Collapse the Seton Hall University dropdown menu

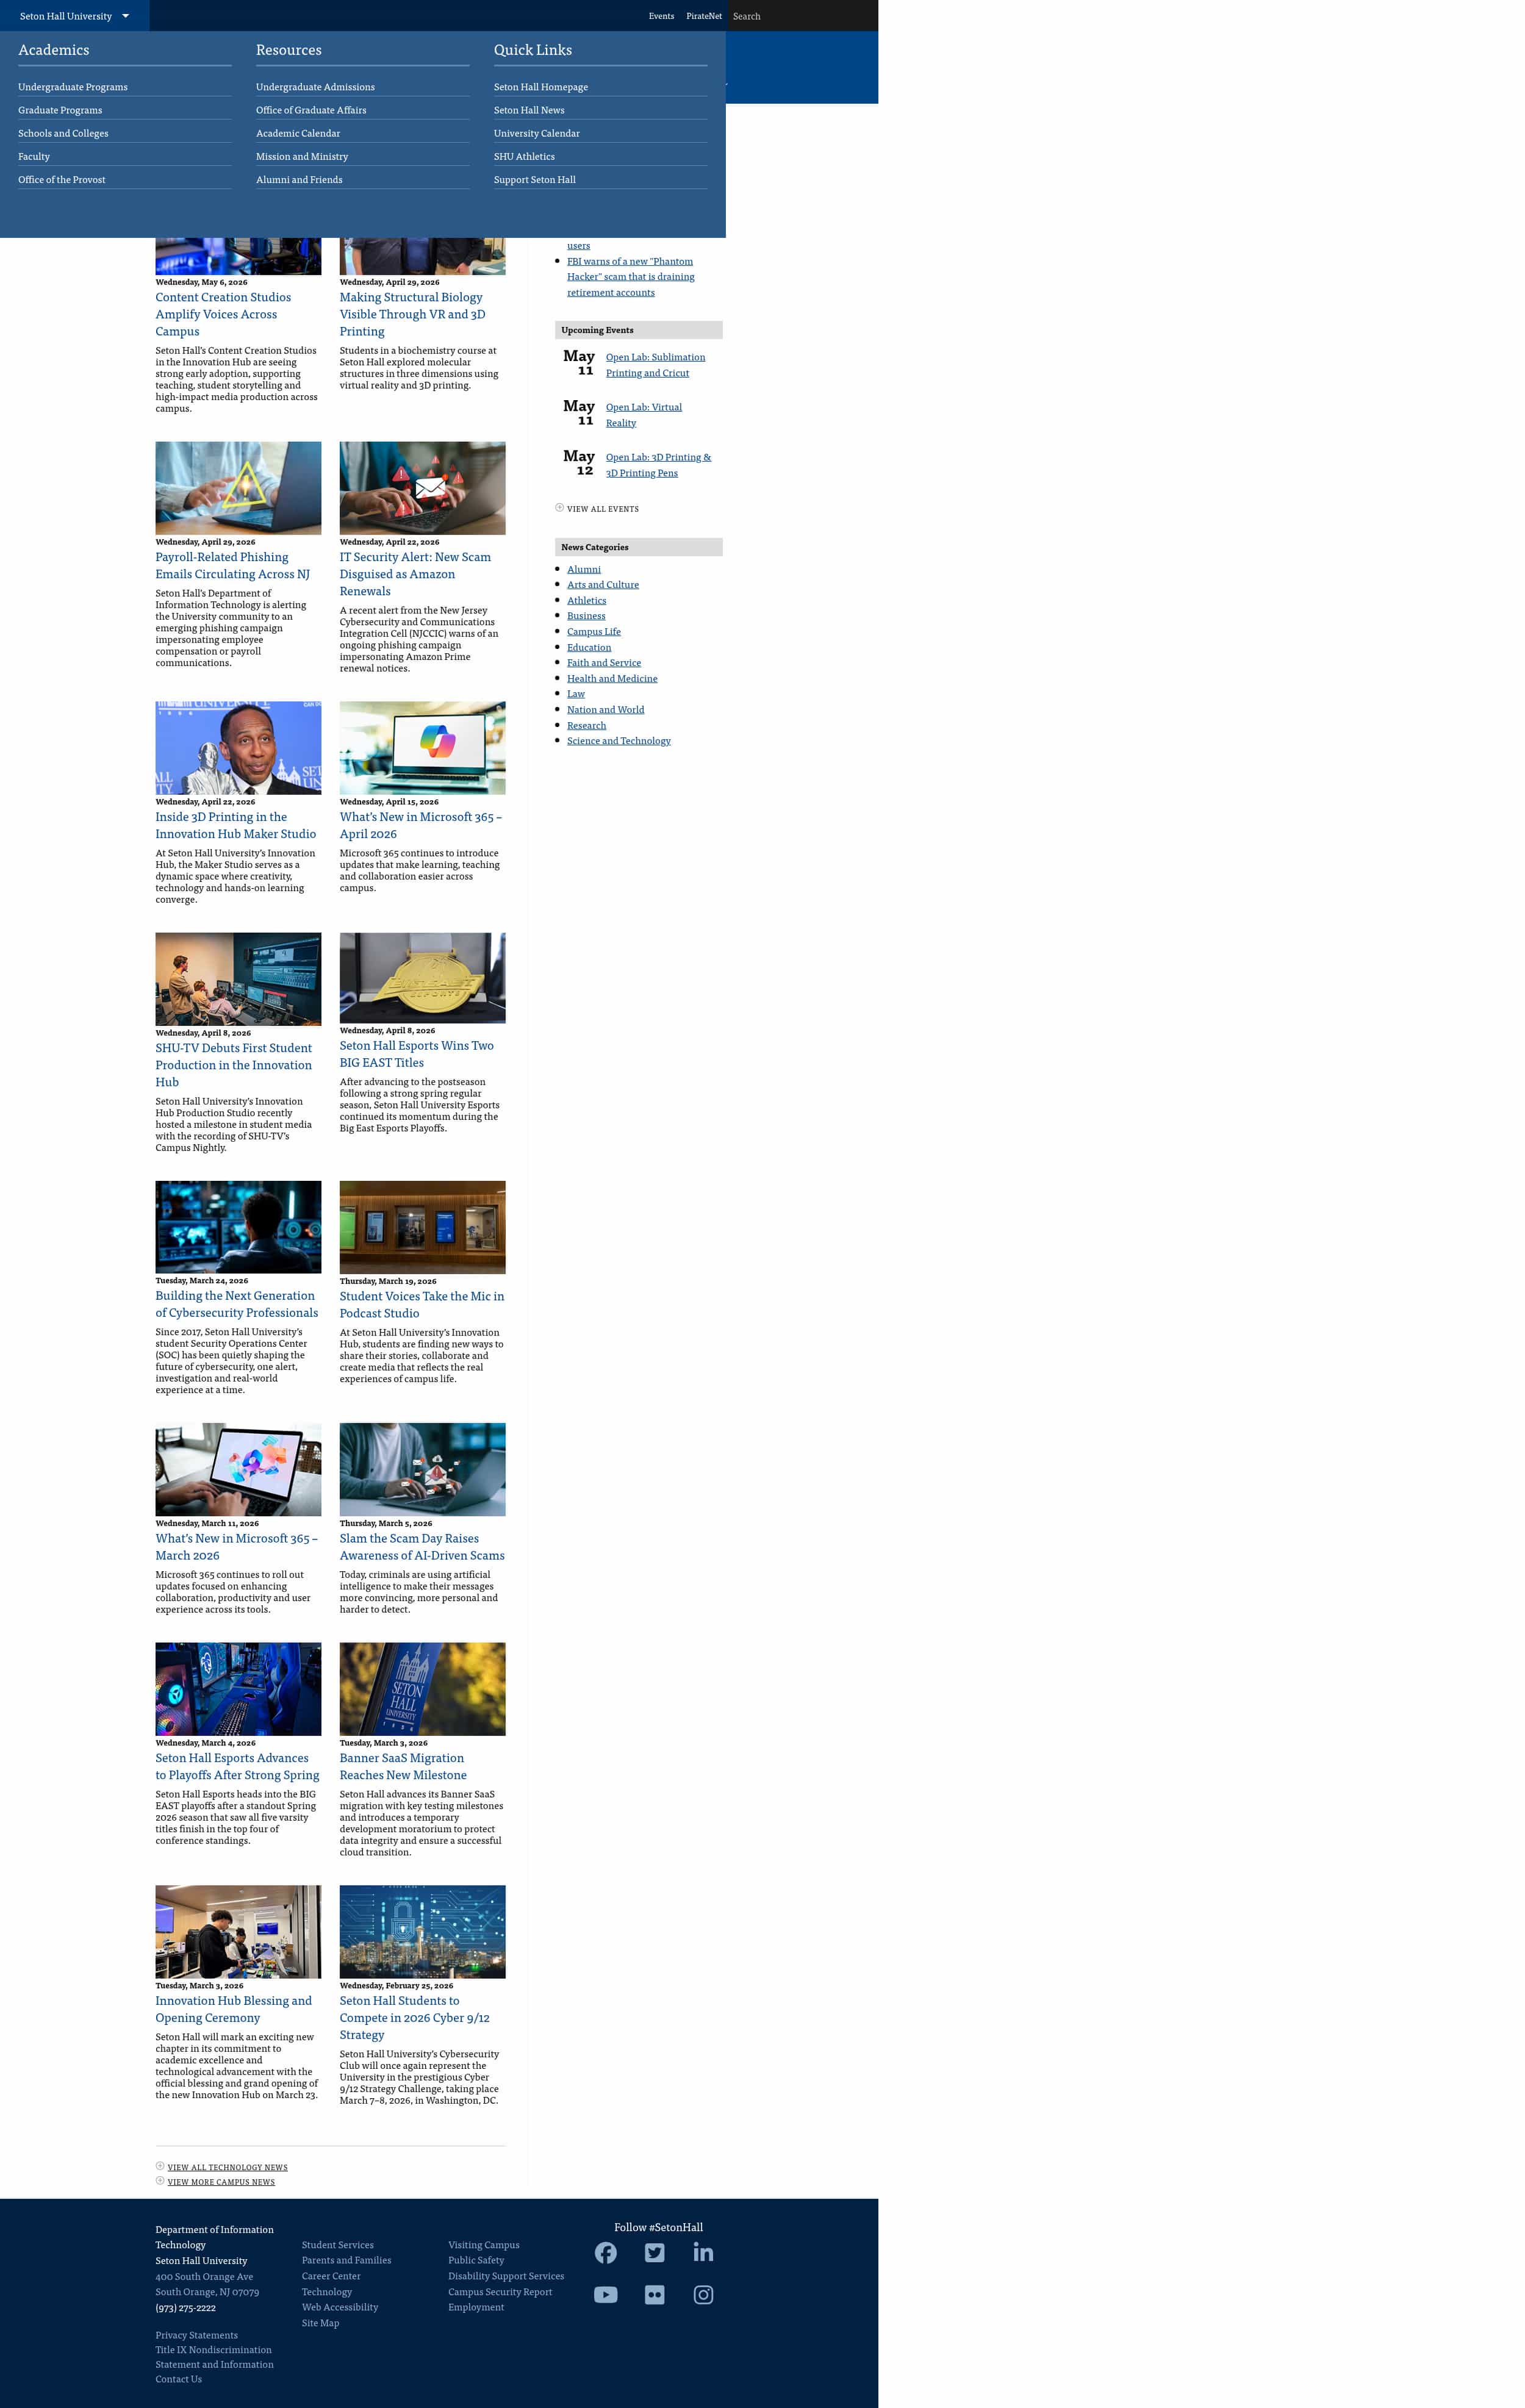(74, 16)
